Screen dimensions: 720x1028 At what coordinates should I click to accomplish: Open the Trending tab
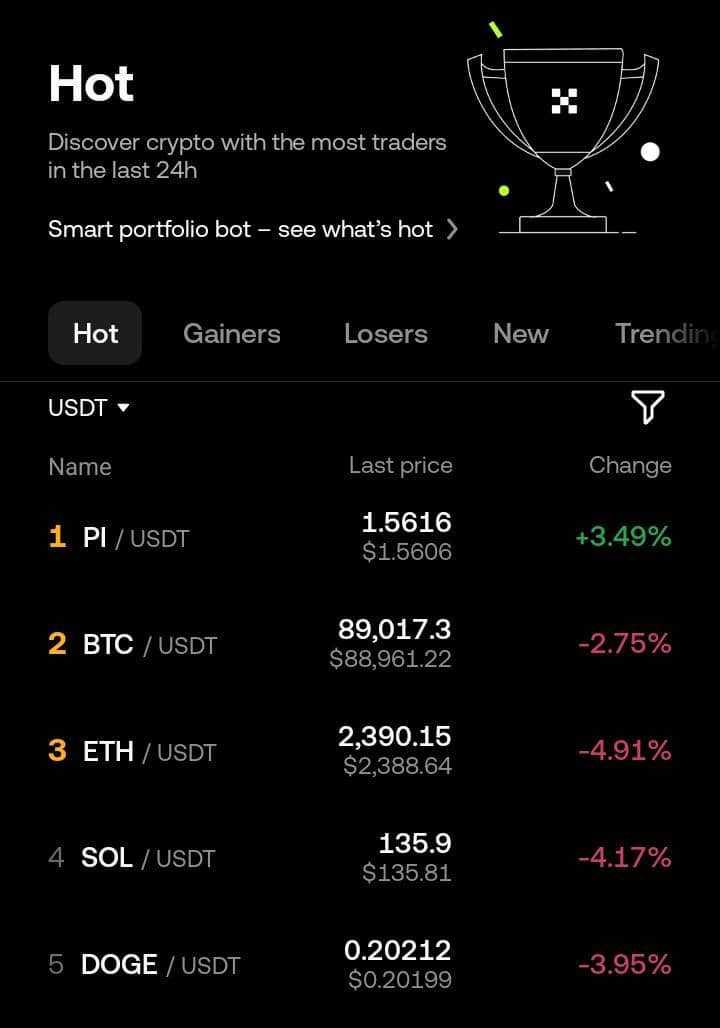[665, 334]
